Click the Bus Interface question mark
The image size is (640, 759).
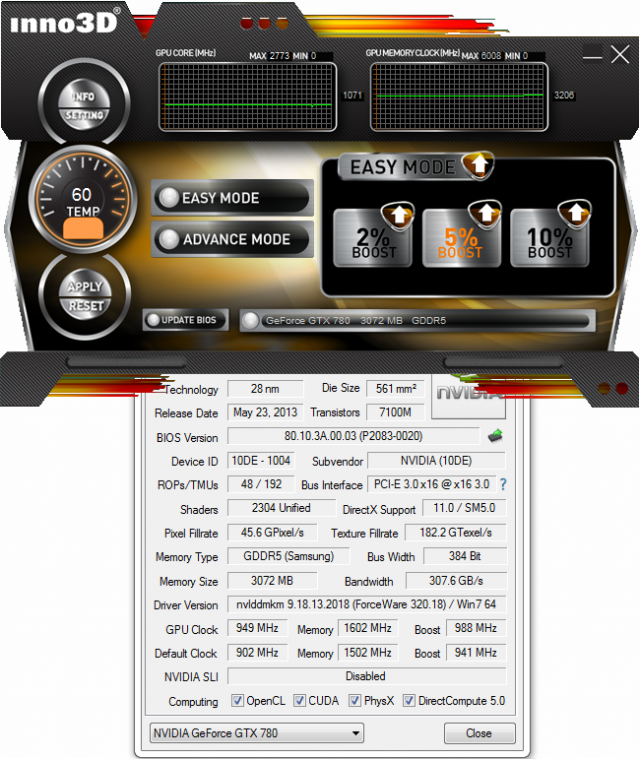(503, 484)
